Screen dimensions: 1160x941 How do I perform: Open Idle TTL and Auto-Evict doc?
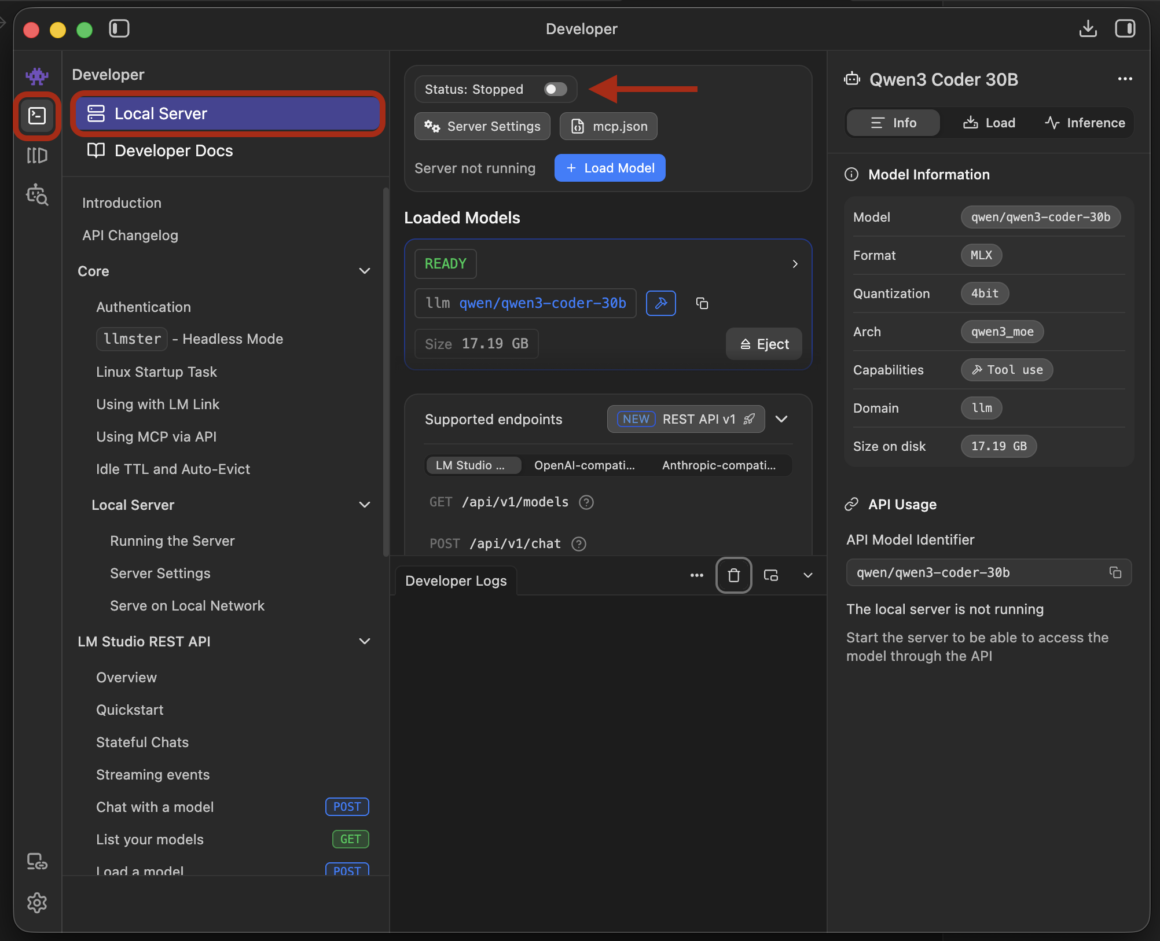tap(173, 469)
